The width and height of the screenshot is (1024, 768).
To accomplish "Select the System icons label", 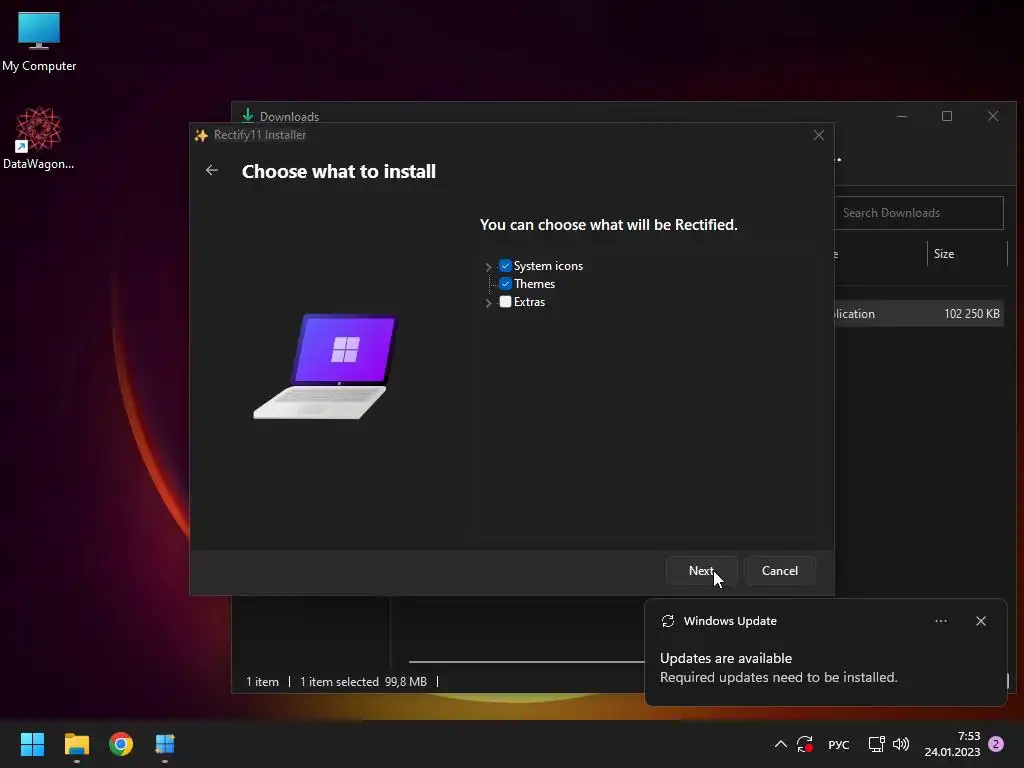I will coord(548,266).
